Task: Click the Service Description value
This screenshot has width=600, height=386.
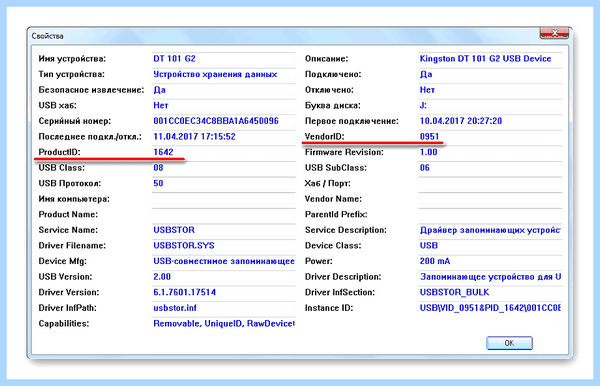Action: click(x=490, y=230)
